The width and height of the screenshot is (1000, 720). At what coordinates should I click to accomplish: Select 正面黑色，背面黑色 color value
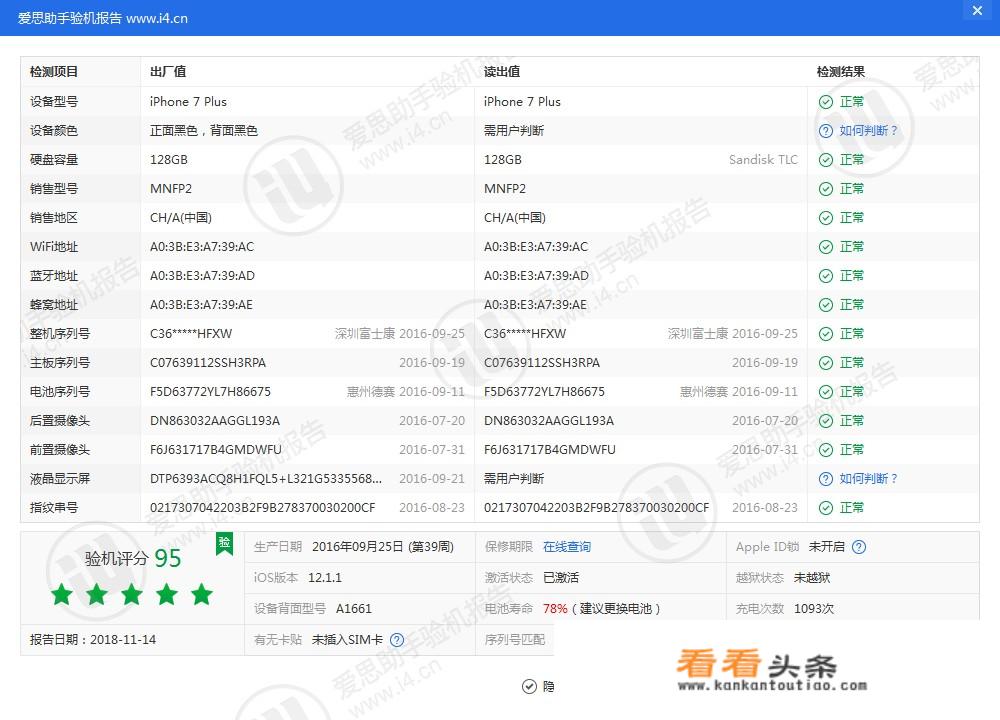click(203, 131)
